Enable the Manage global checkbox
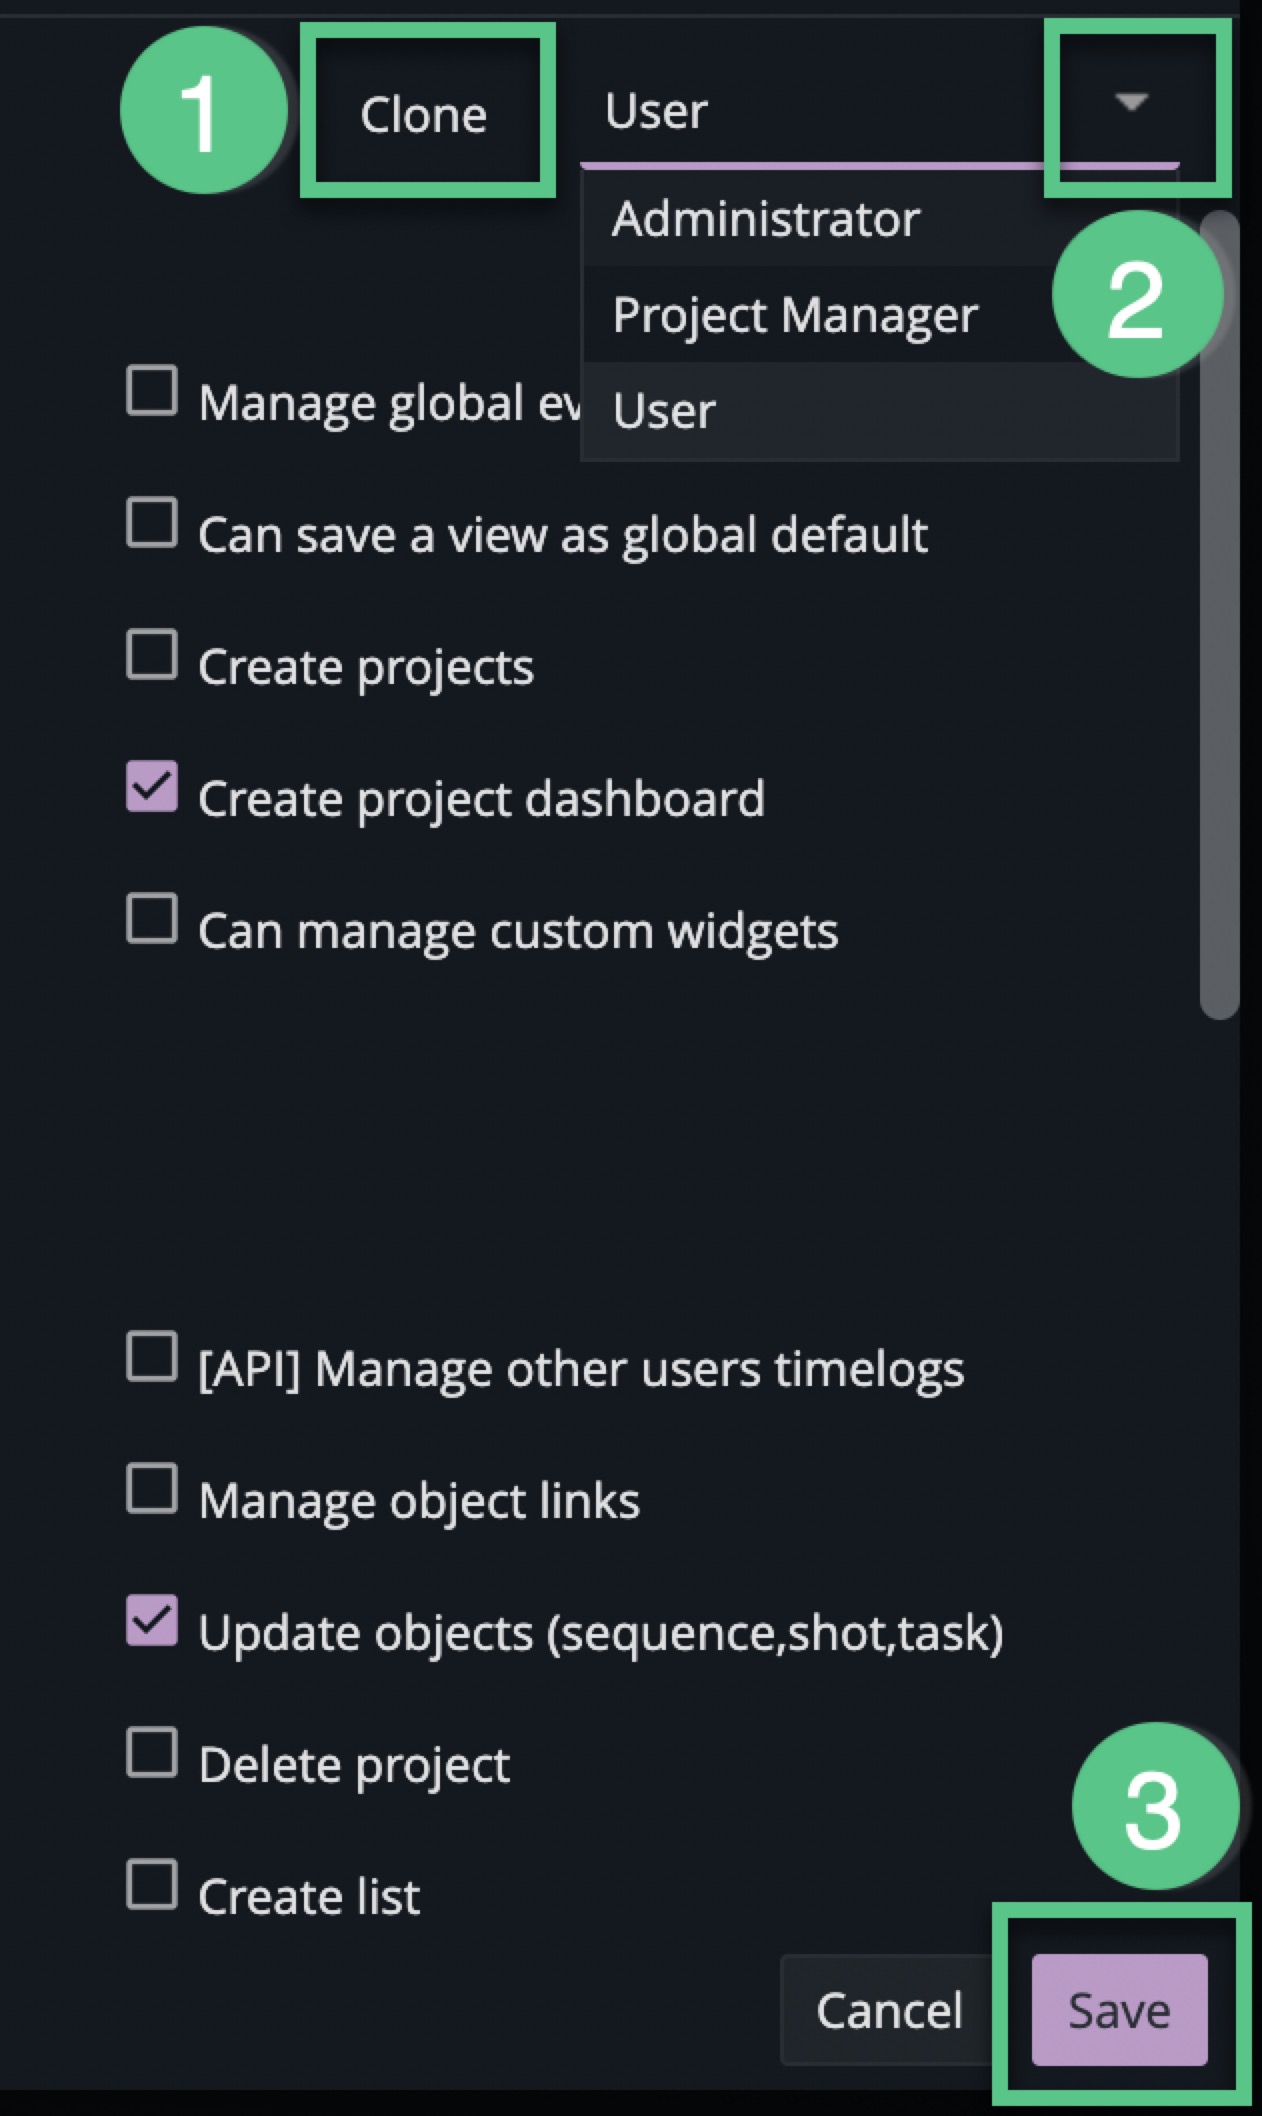This screenshot has height=2116, width=1262. click(x=152, y=391)
